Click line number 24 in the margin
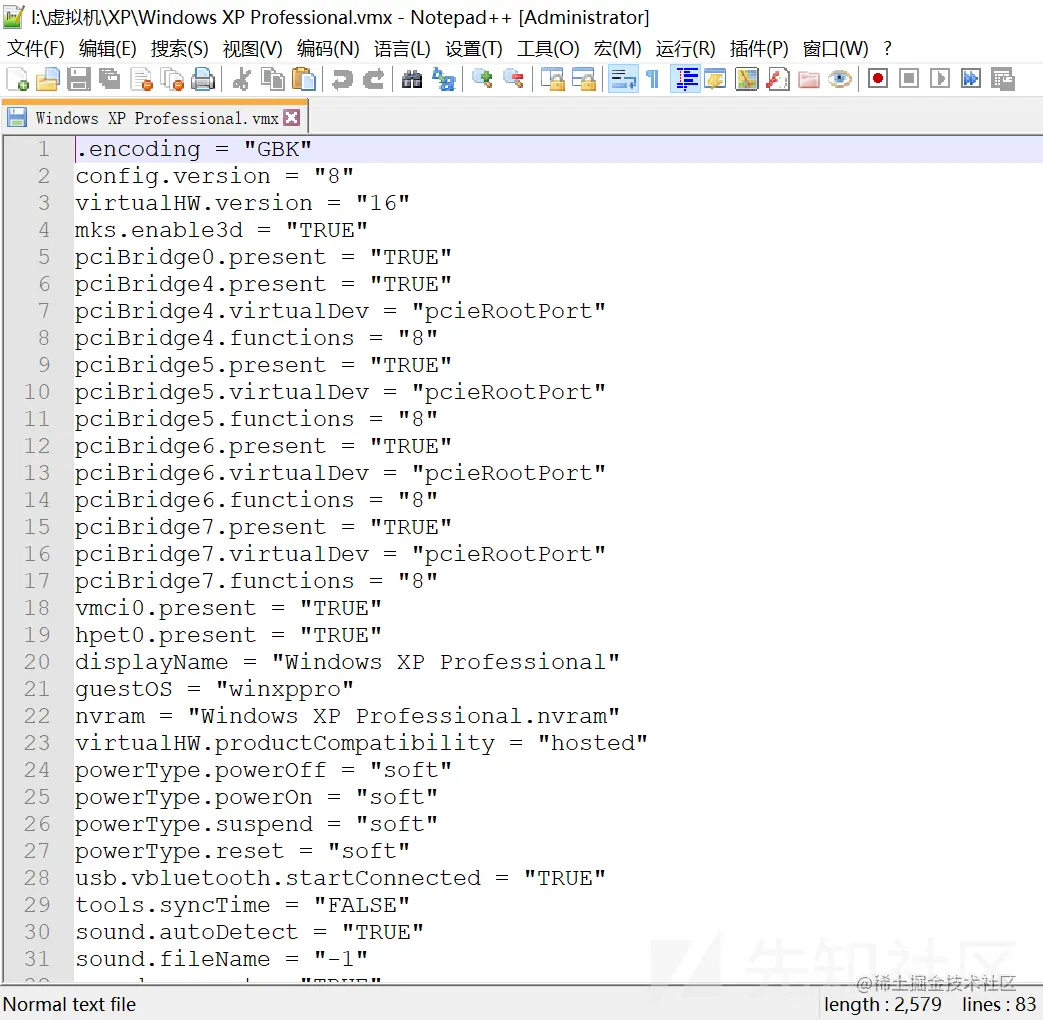 tap(37, 770)
